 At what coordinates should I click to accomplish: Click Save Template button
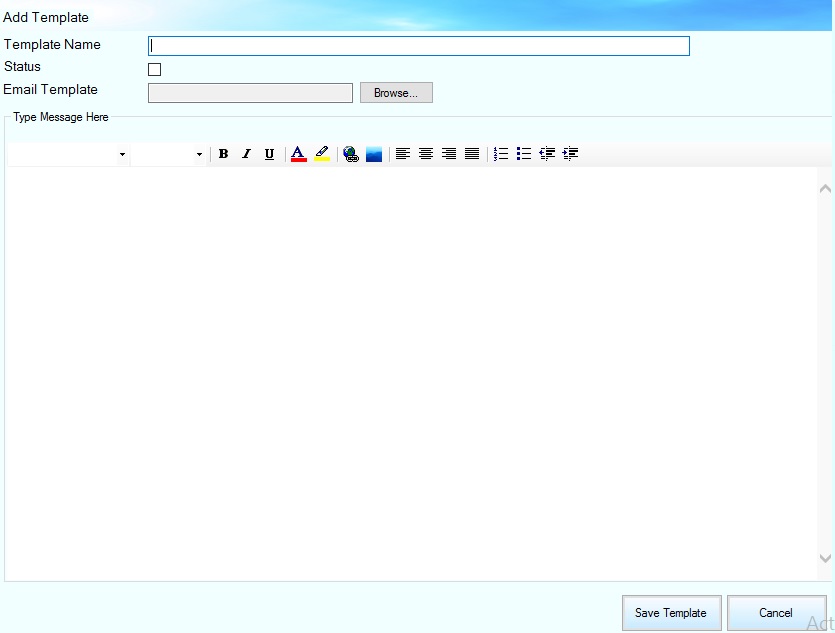[672, 613]
